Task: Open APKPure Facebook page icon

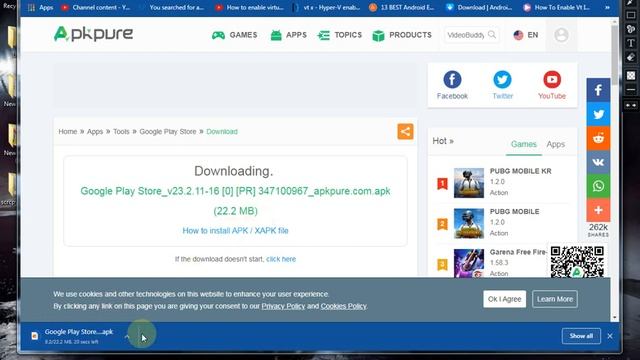Action: coord(452,80)
